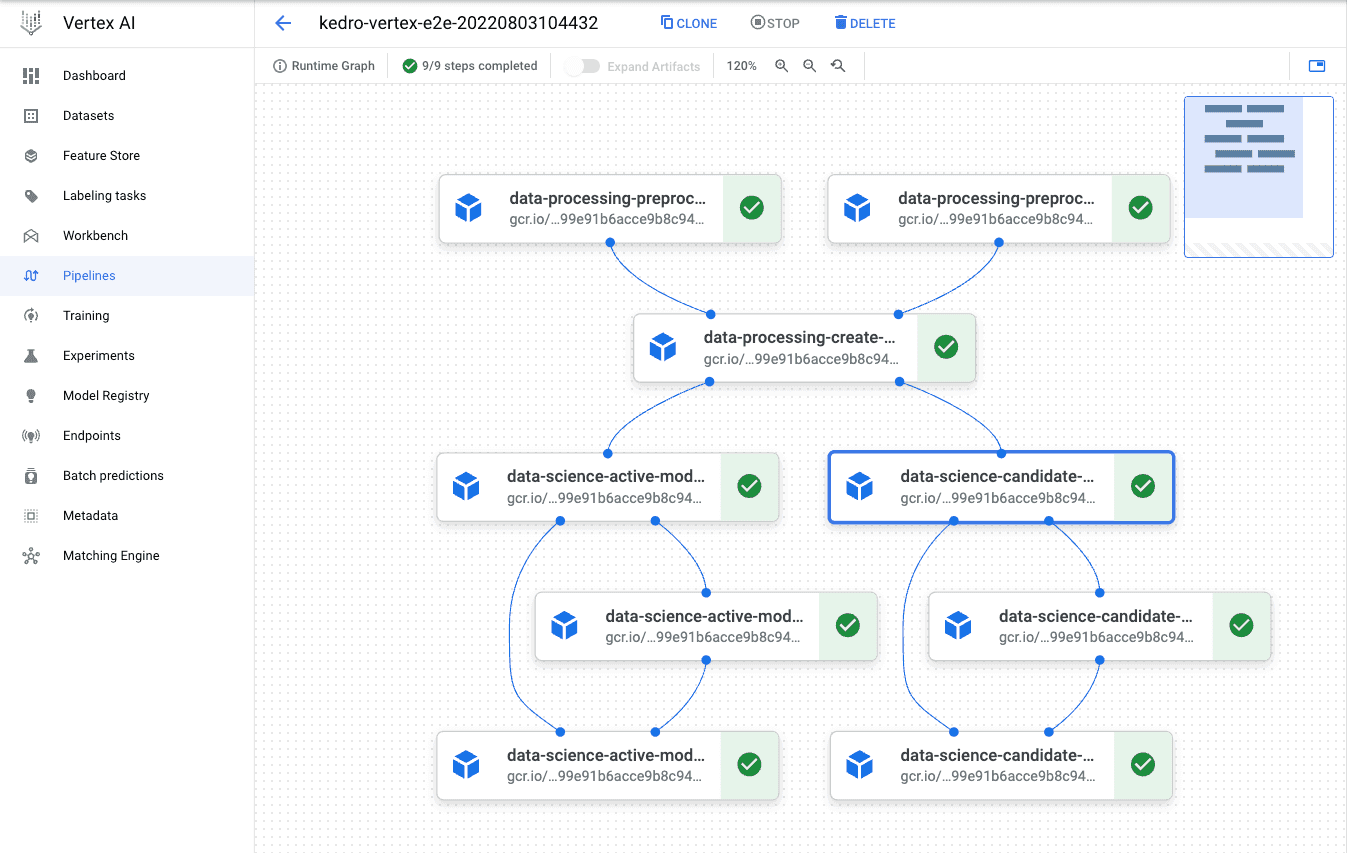Go back using the left arrow icon
1347x853 pixels.
click(x=283, y=23)
